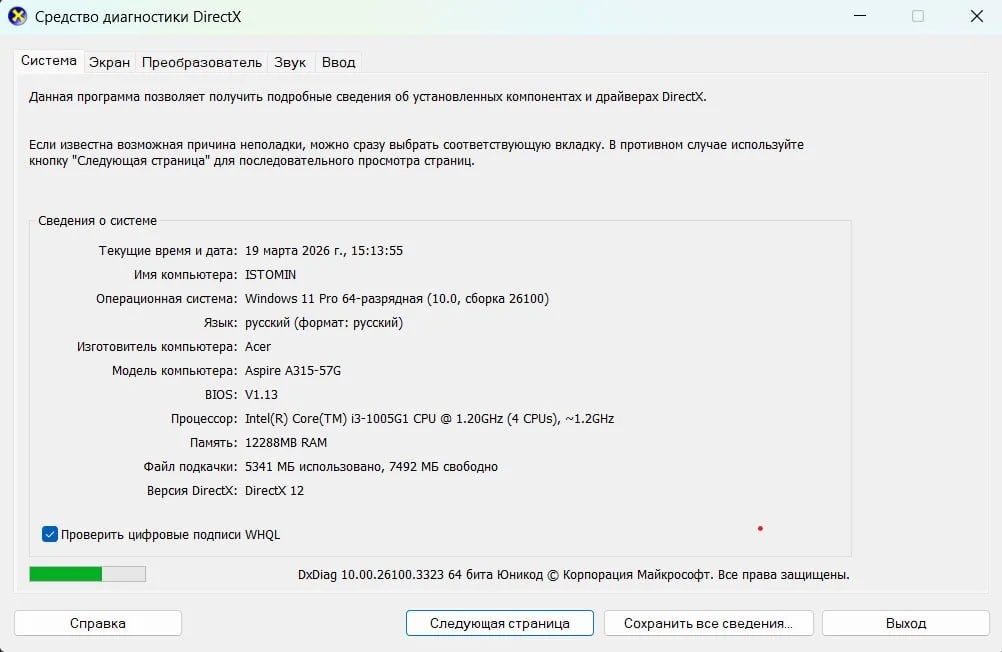The height and width of the screenshot is (652, 1002).
Task: Open the Преобразователь tab
Action: coord(202,62)
